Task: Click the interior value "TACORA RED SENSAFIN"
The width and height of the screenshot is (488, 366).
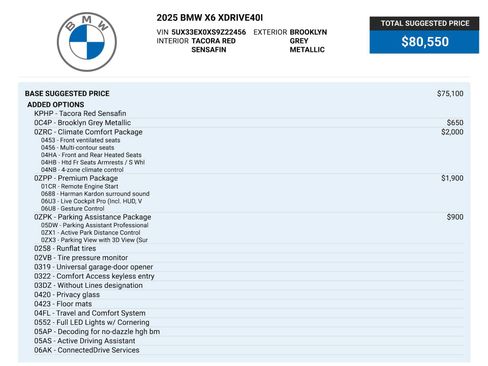Action: pyautogui.click(x=213, y=45)
